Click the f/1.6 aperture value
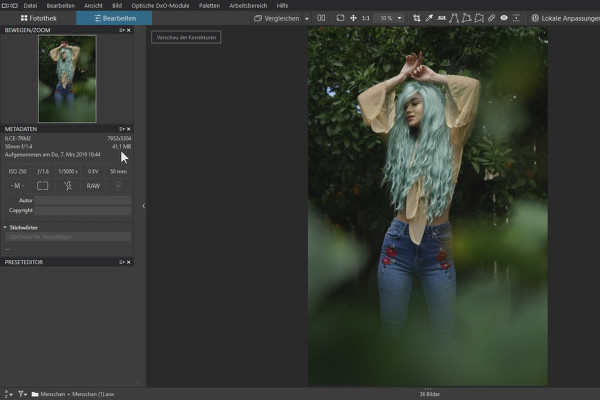The image size is (600, 400). pos(43,171)
